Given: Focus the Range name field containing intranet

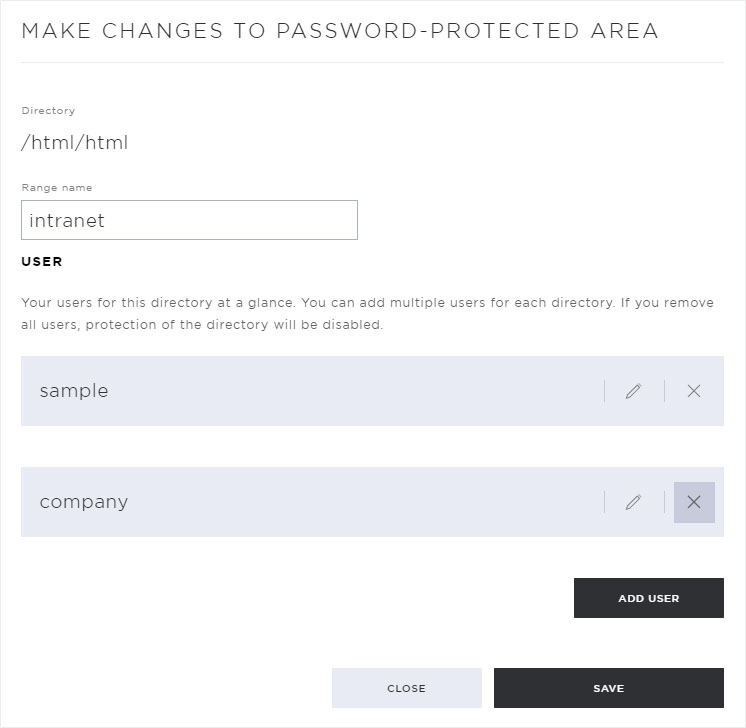Looking at the screenshot, I should click(x=189, y=220).
